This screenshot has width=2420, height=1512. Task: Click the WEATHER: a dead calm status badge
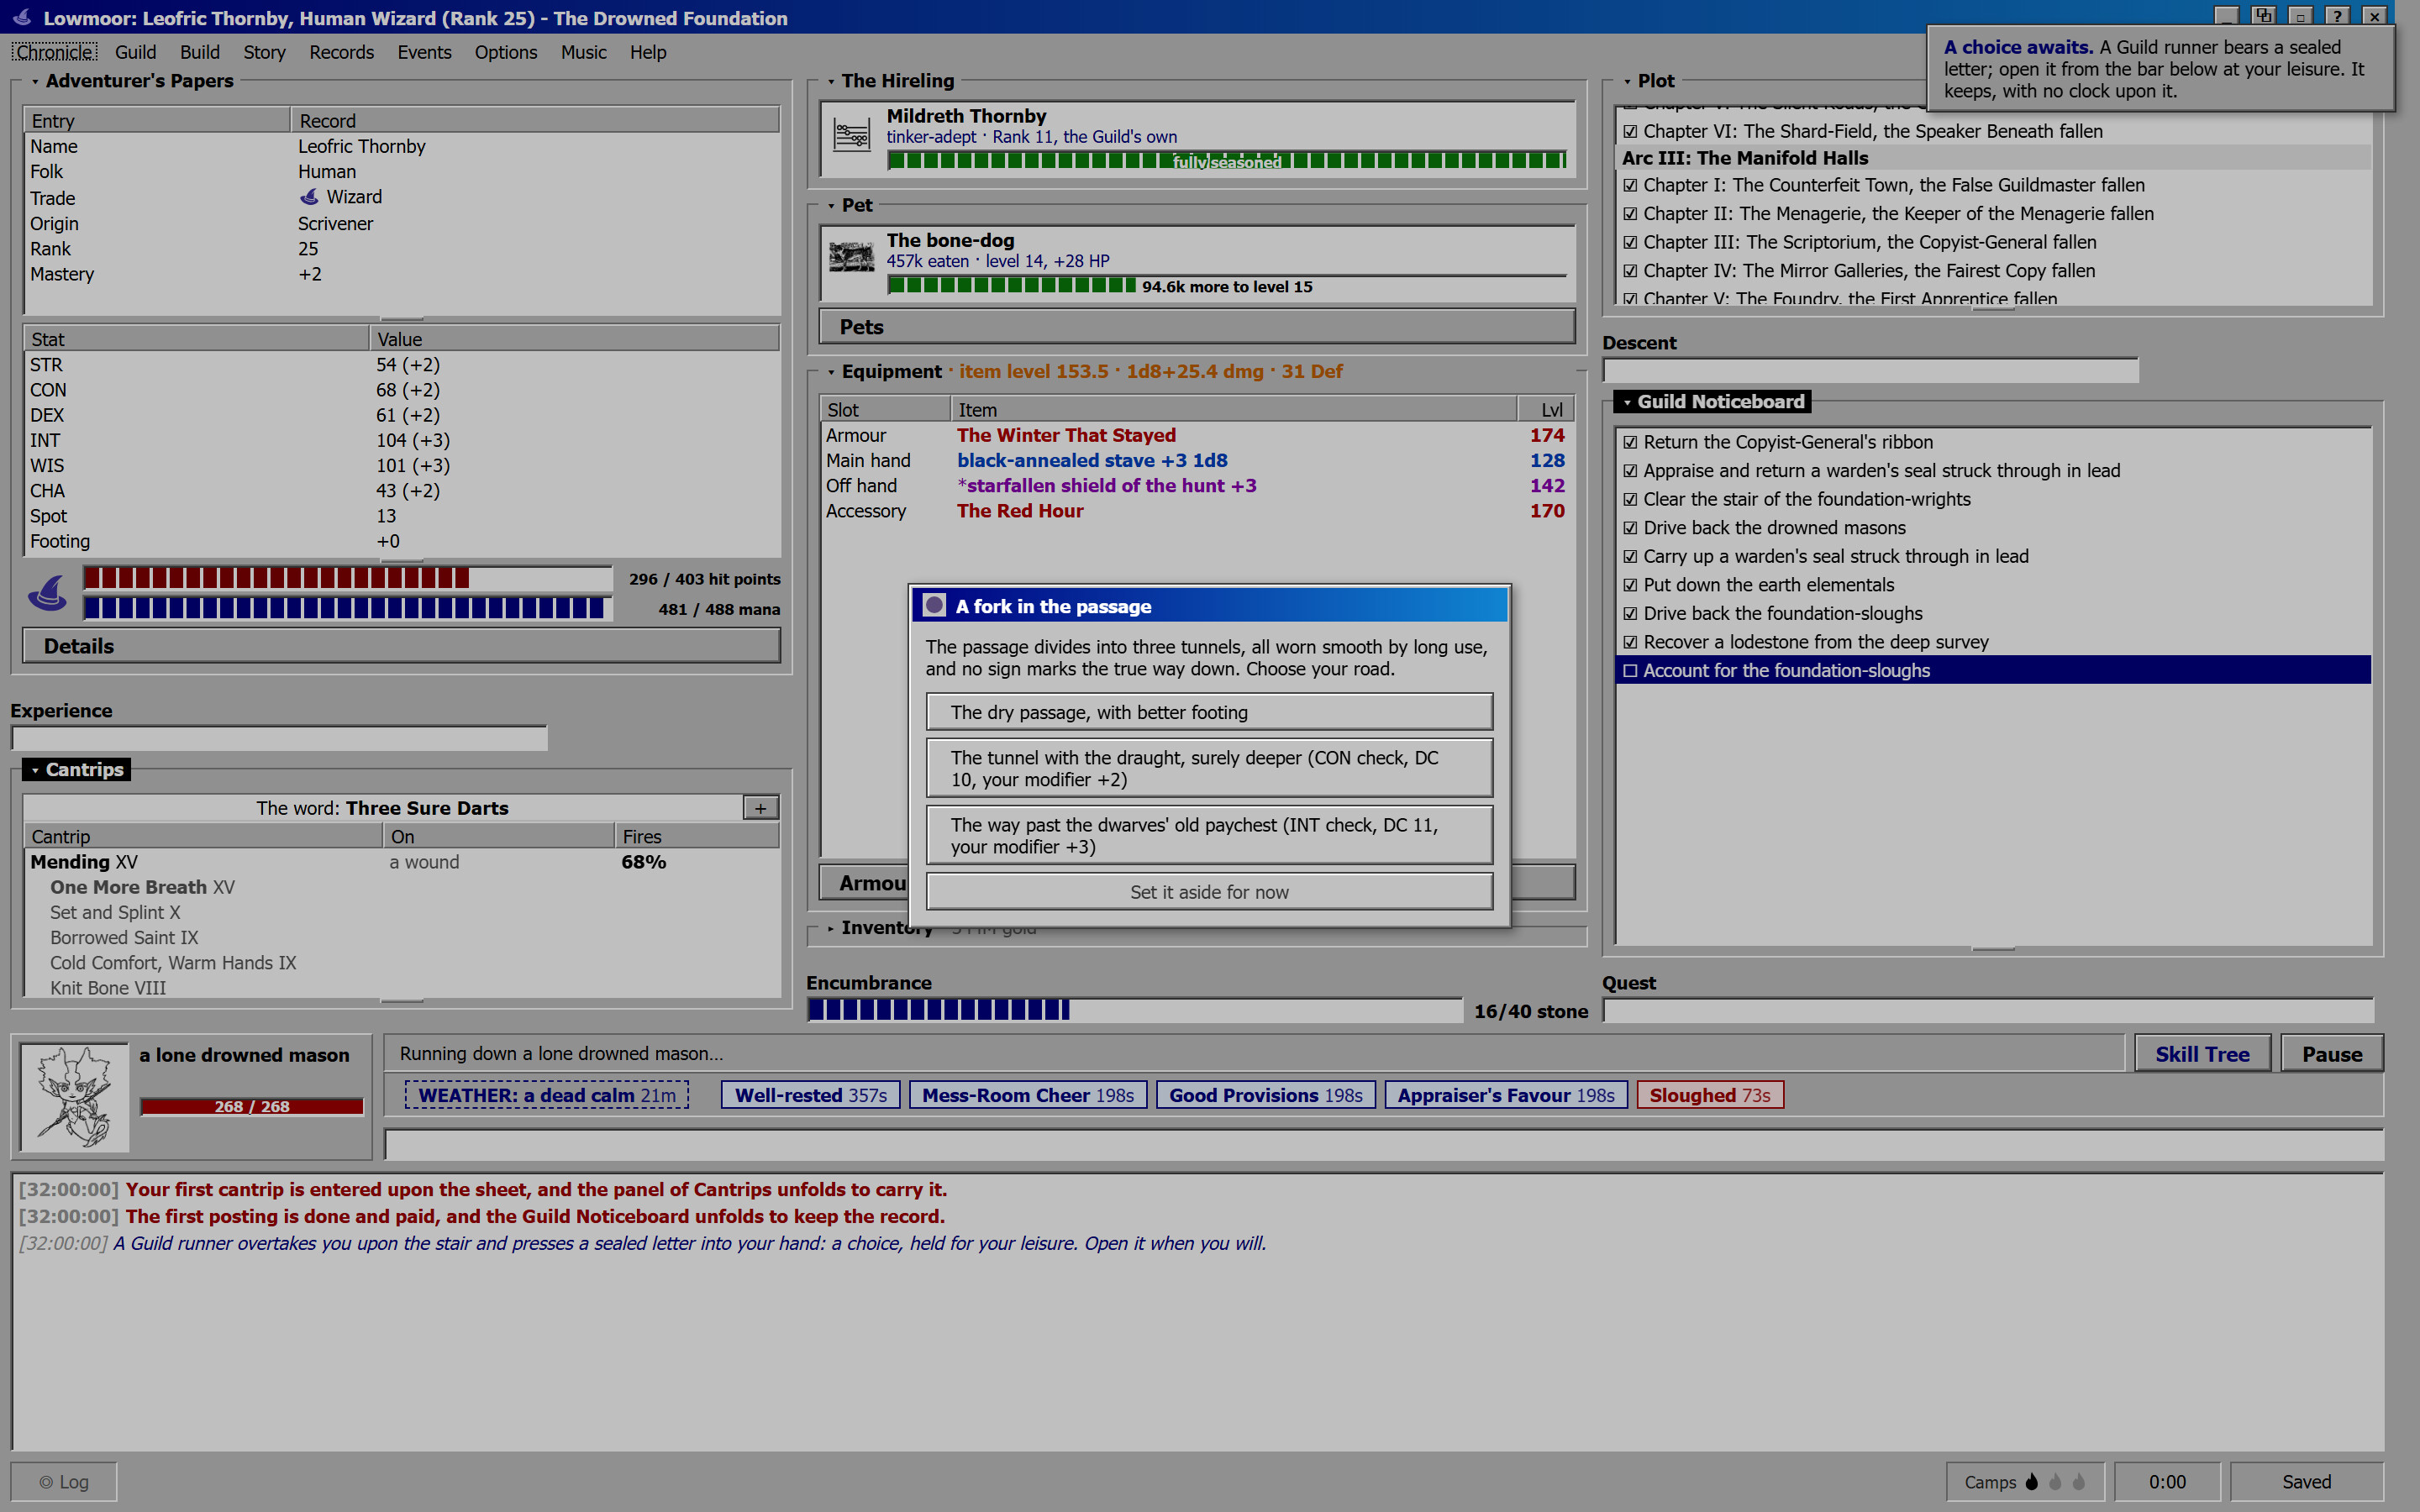coord(546,1095)
